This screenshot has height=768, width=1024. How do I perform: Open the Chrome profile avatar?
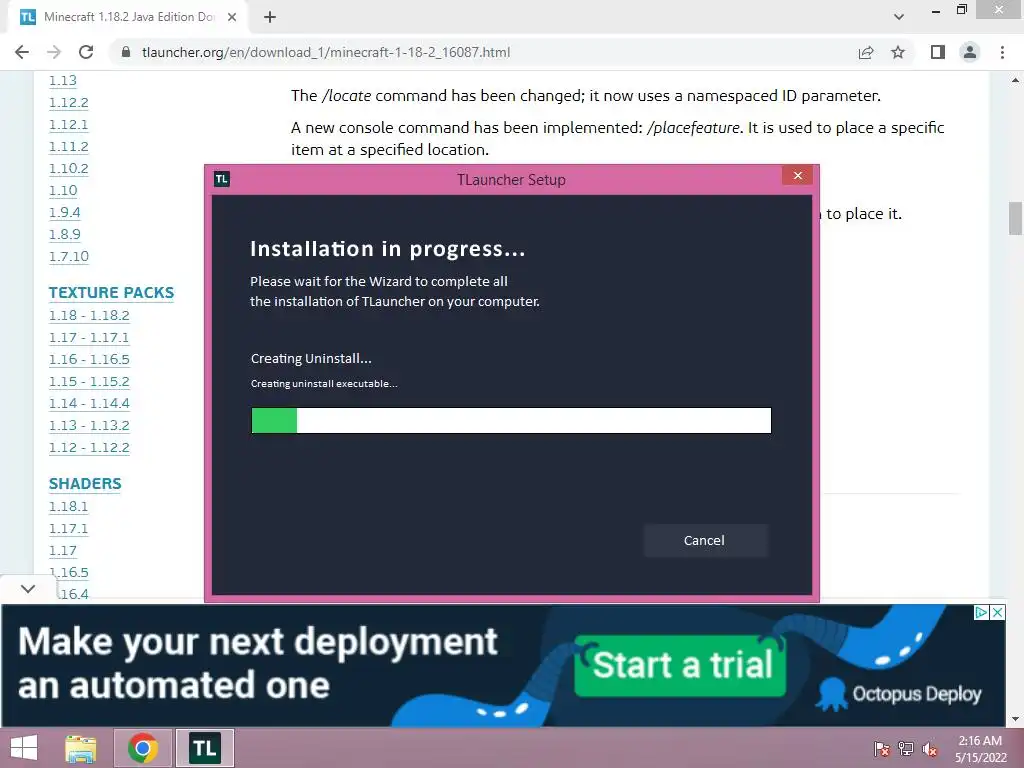click(970, 52)
